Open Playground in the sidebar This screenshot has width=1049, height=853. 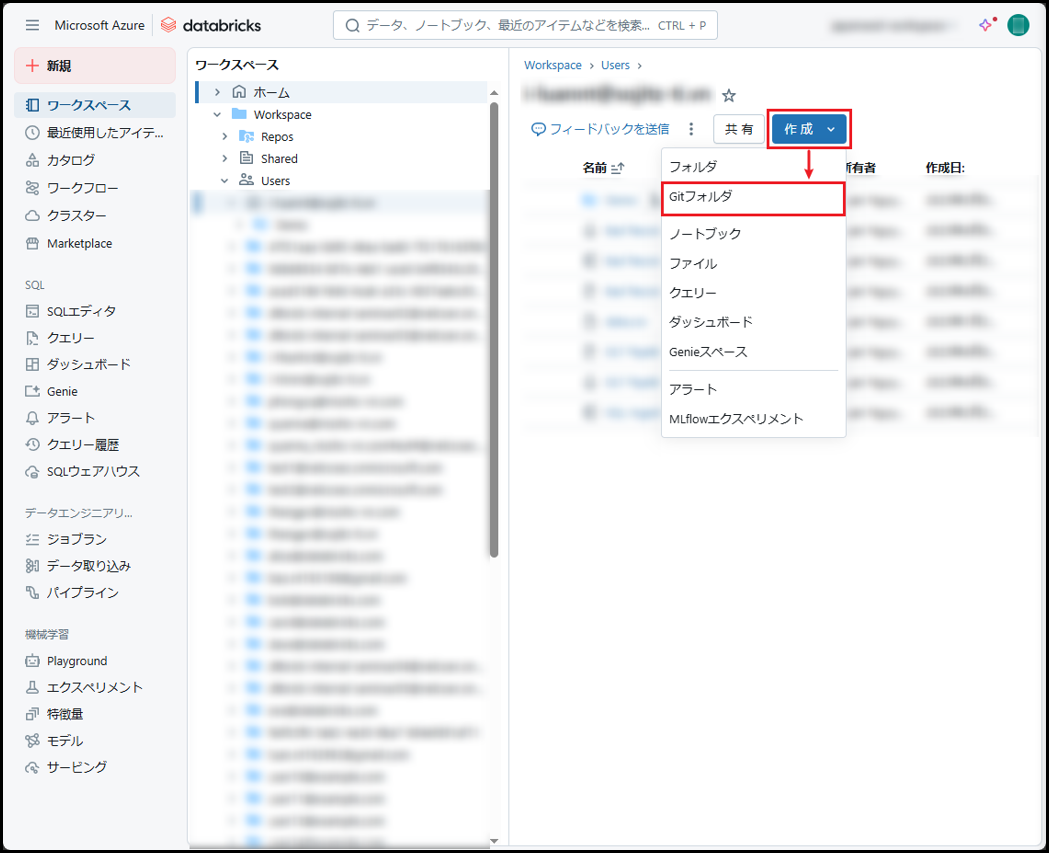[x=95, y=661]
